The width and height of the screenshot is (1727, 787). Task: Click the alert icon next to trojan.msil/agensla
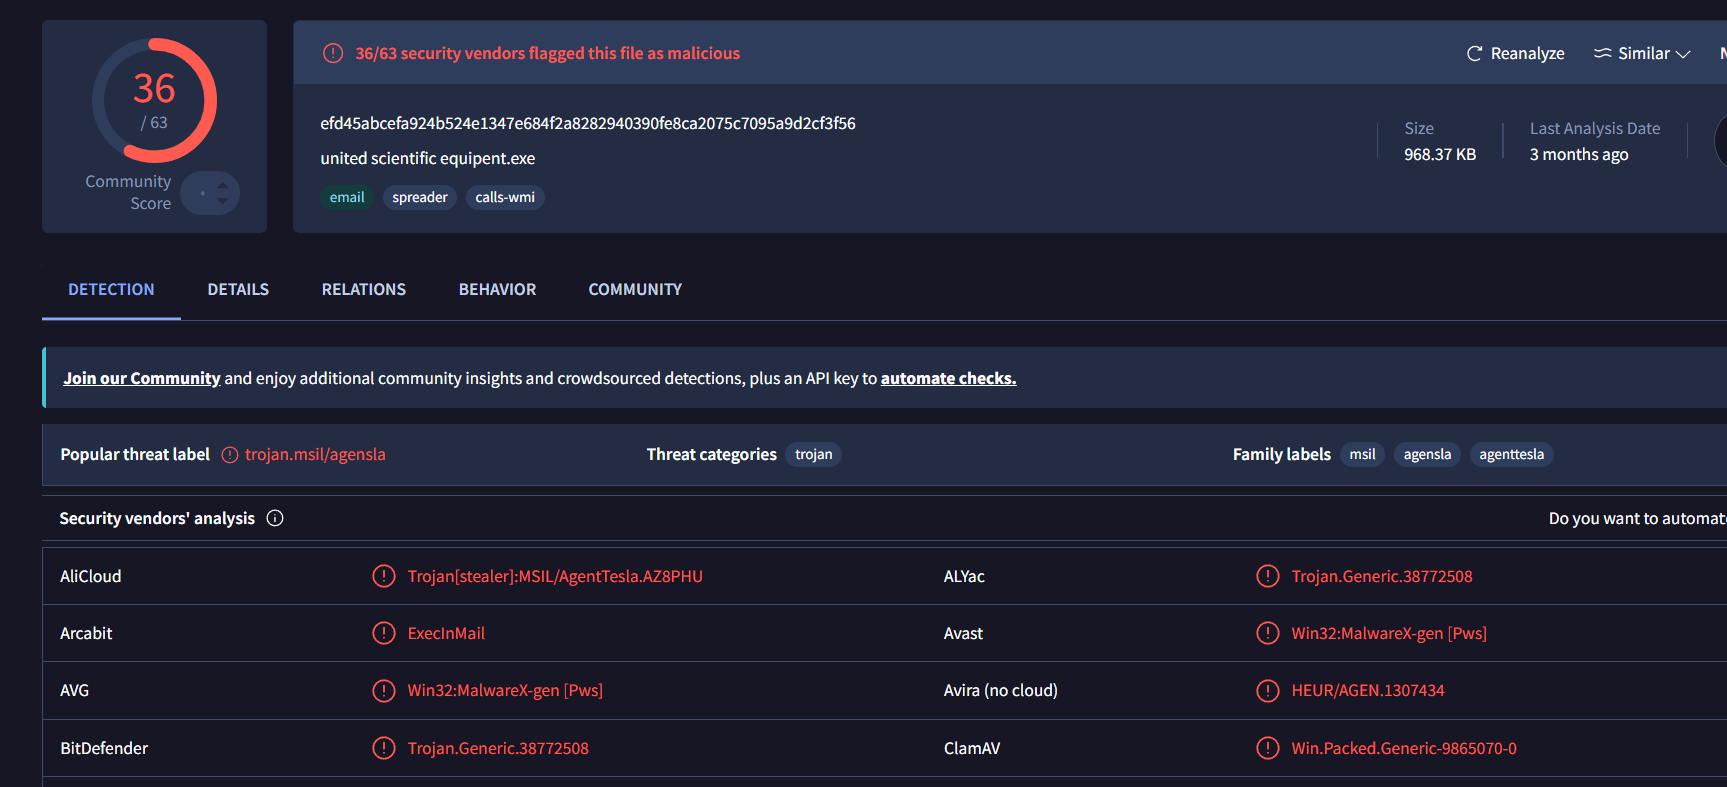click(230, 455)
